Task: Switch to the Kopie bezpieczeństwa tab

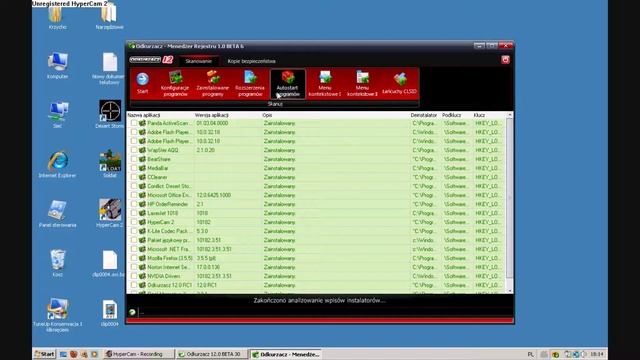Action: (x=251, y=61)
